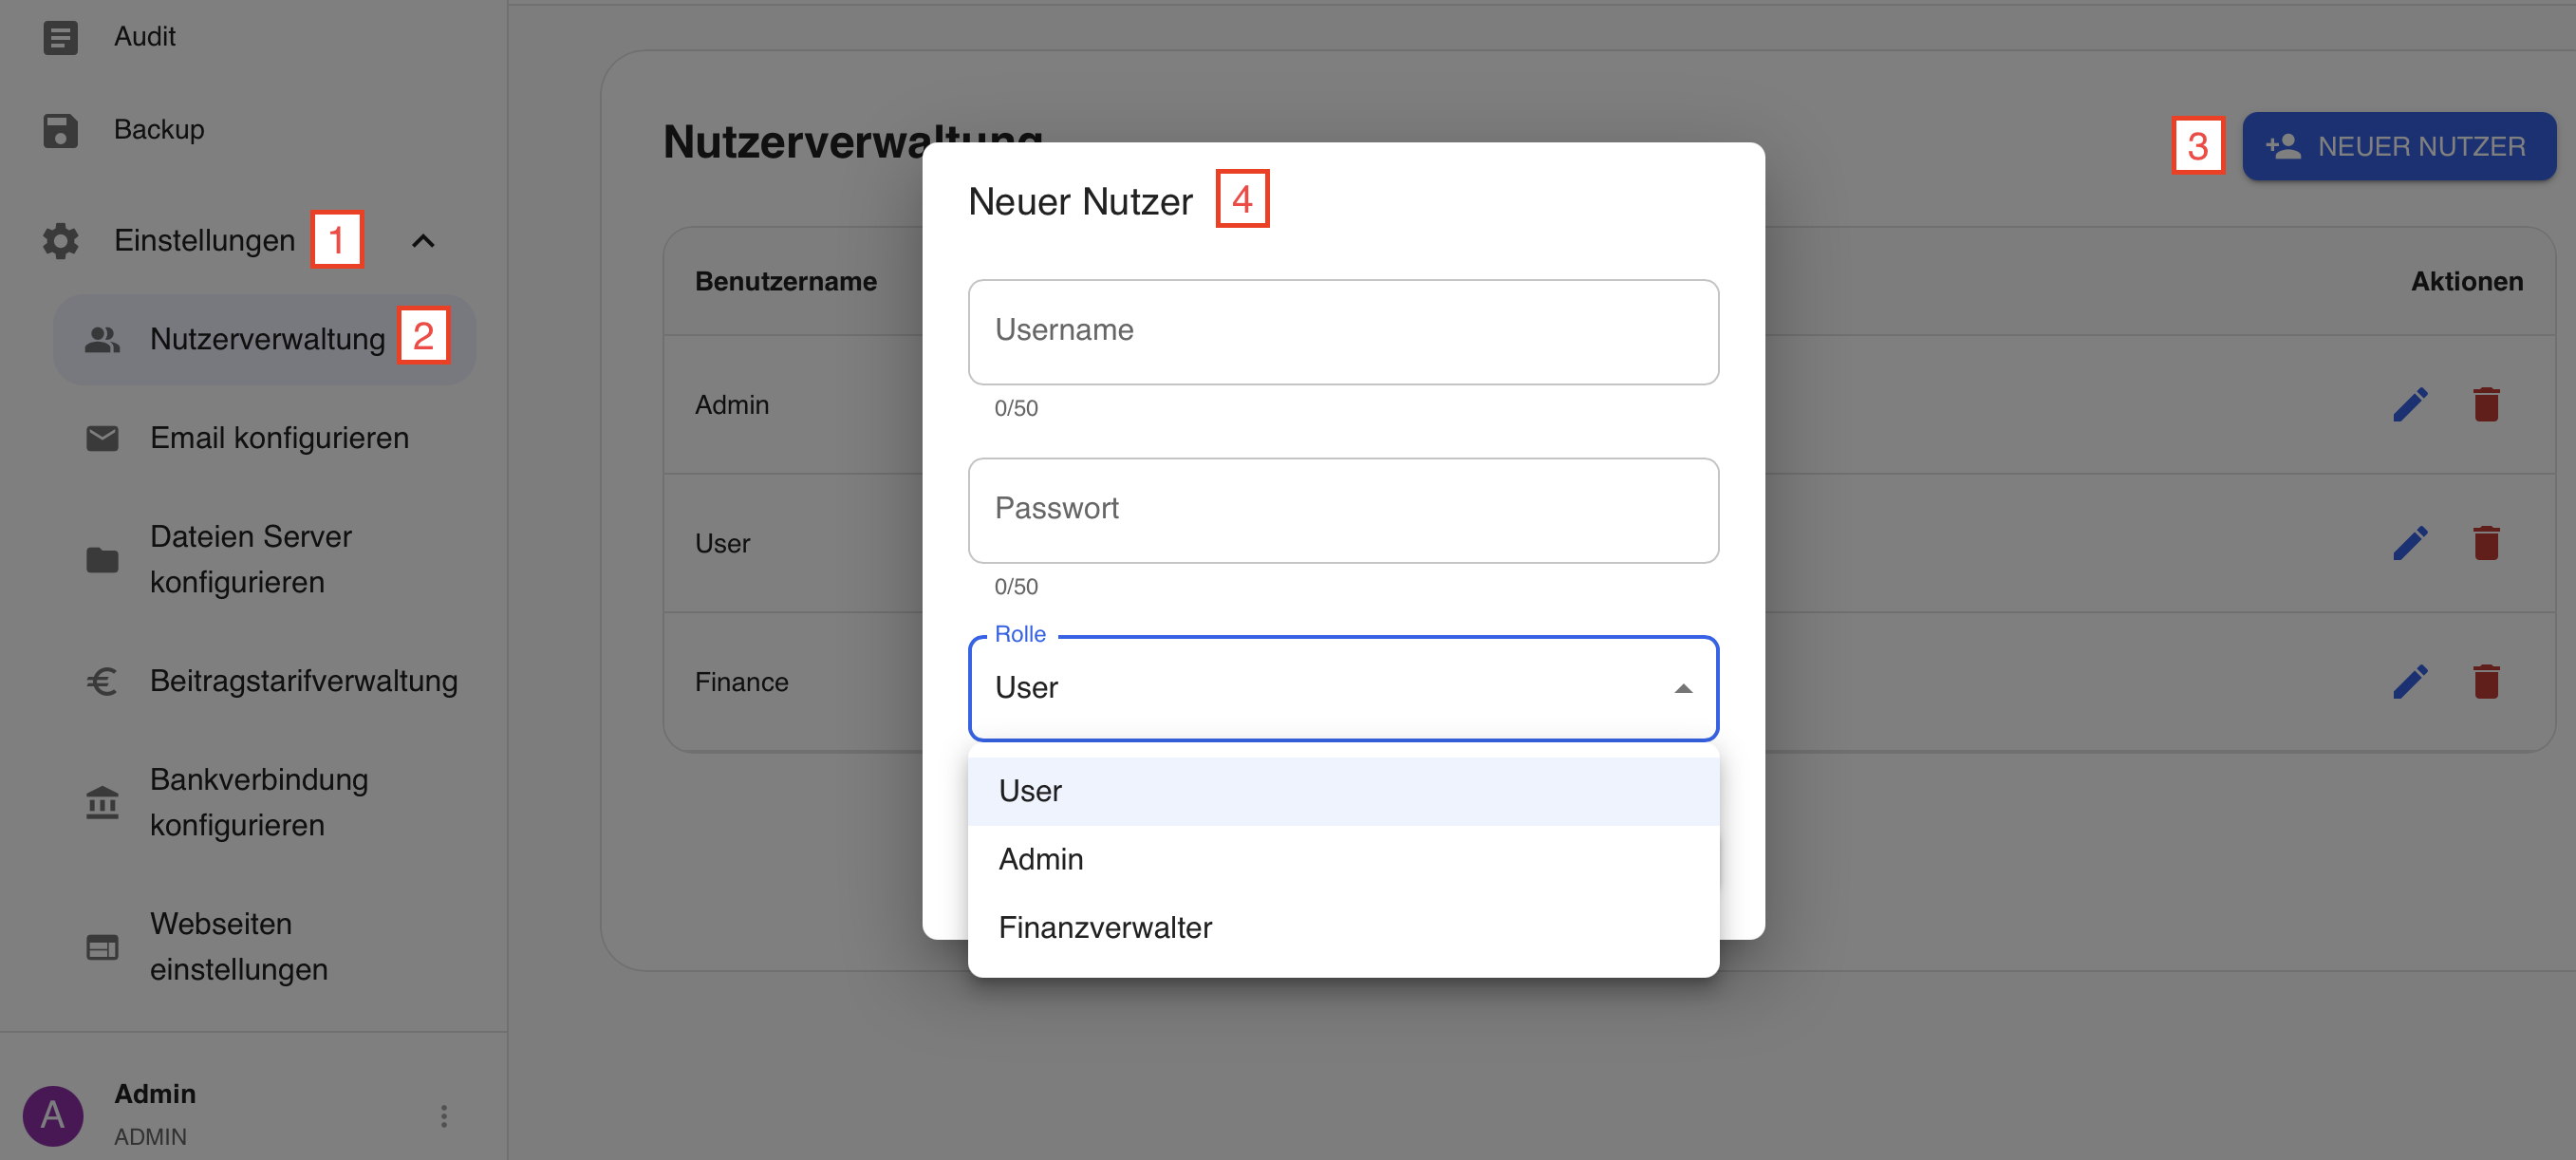
Task: Focus the Username input field
Action: click(x=1343, y=332)
